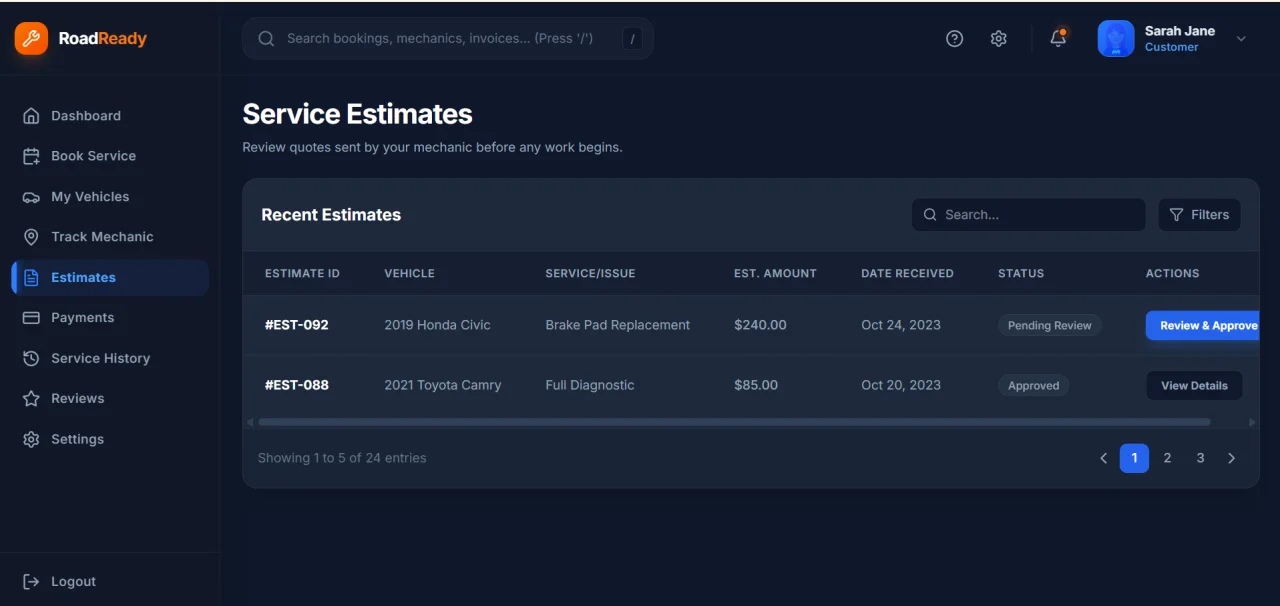Open the Payments menu item

pyautogui.click(x=110, y=318)
